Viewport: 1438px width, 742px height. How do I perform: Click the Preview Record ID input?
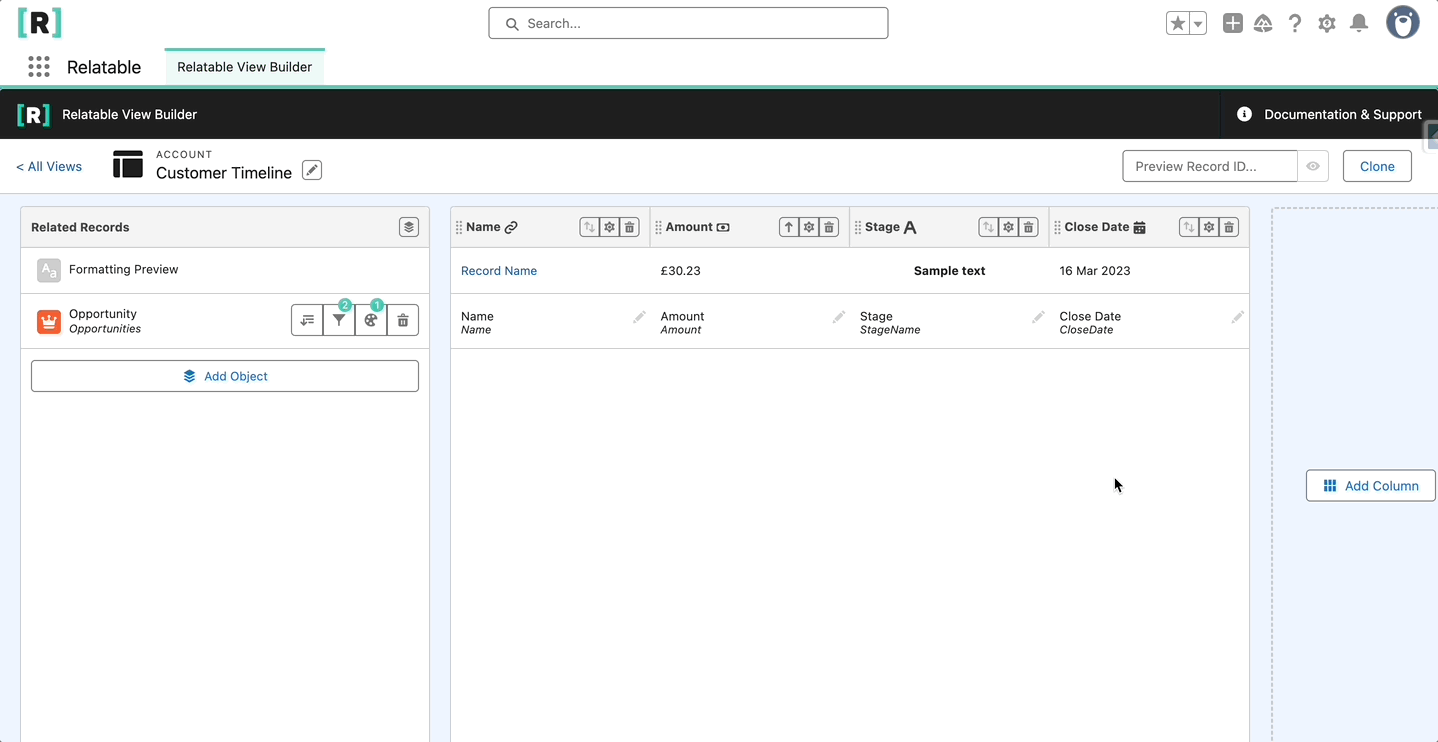(x=1210, y=166)
